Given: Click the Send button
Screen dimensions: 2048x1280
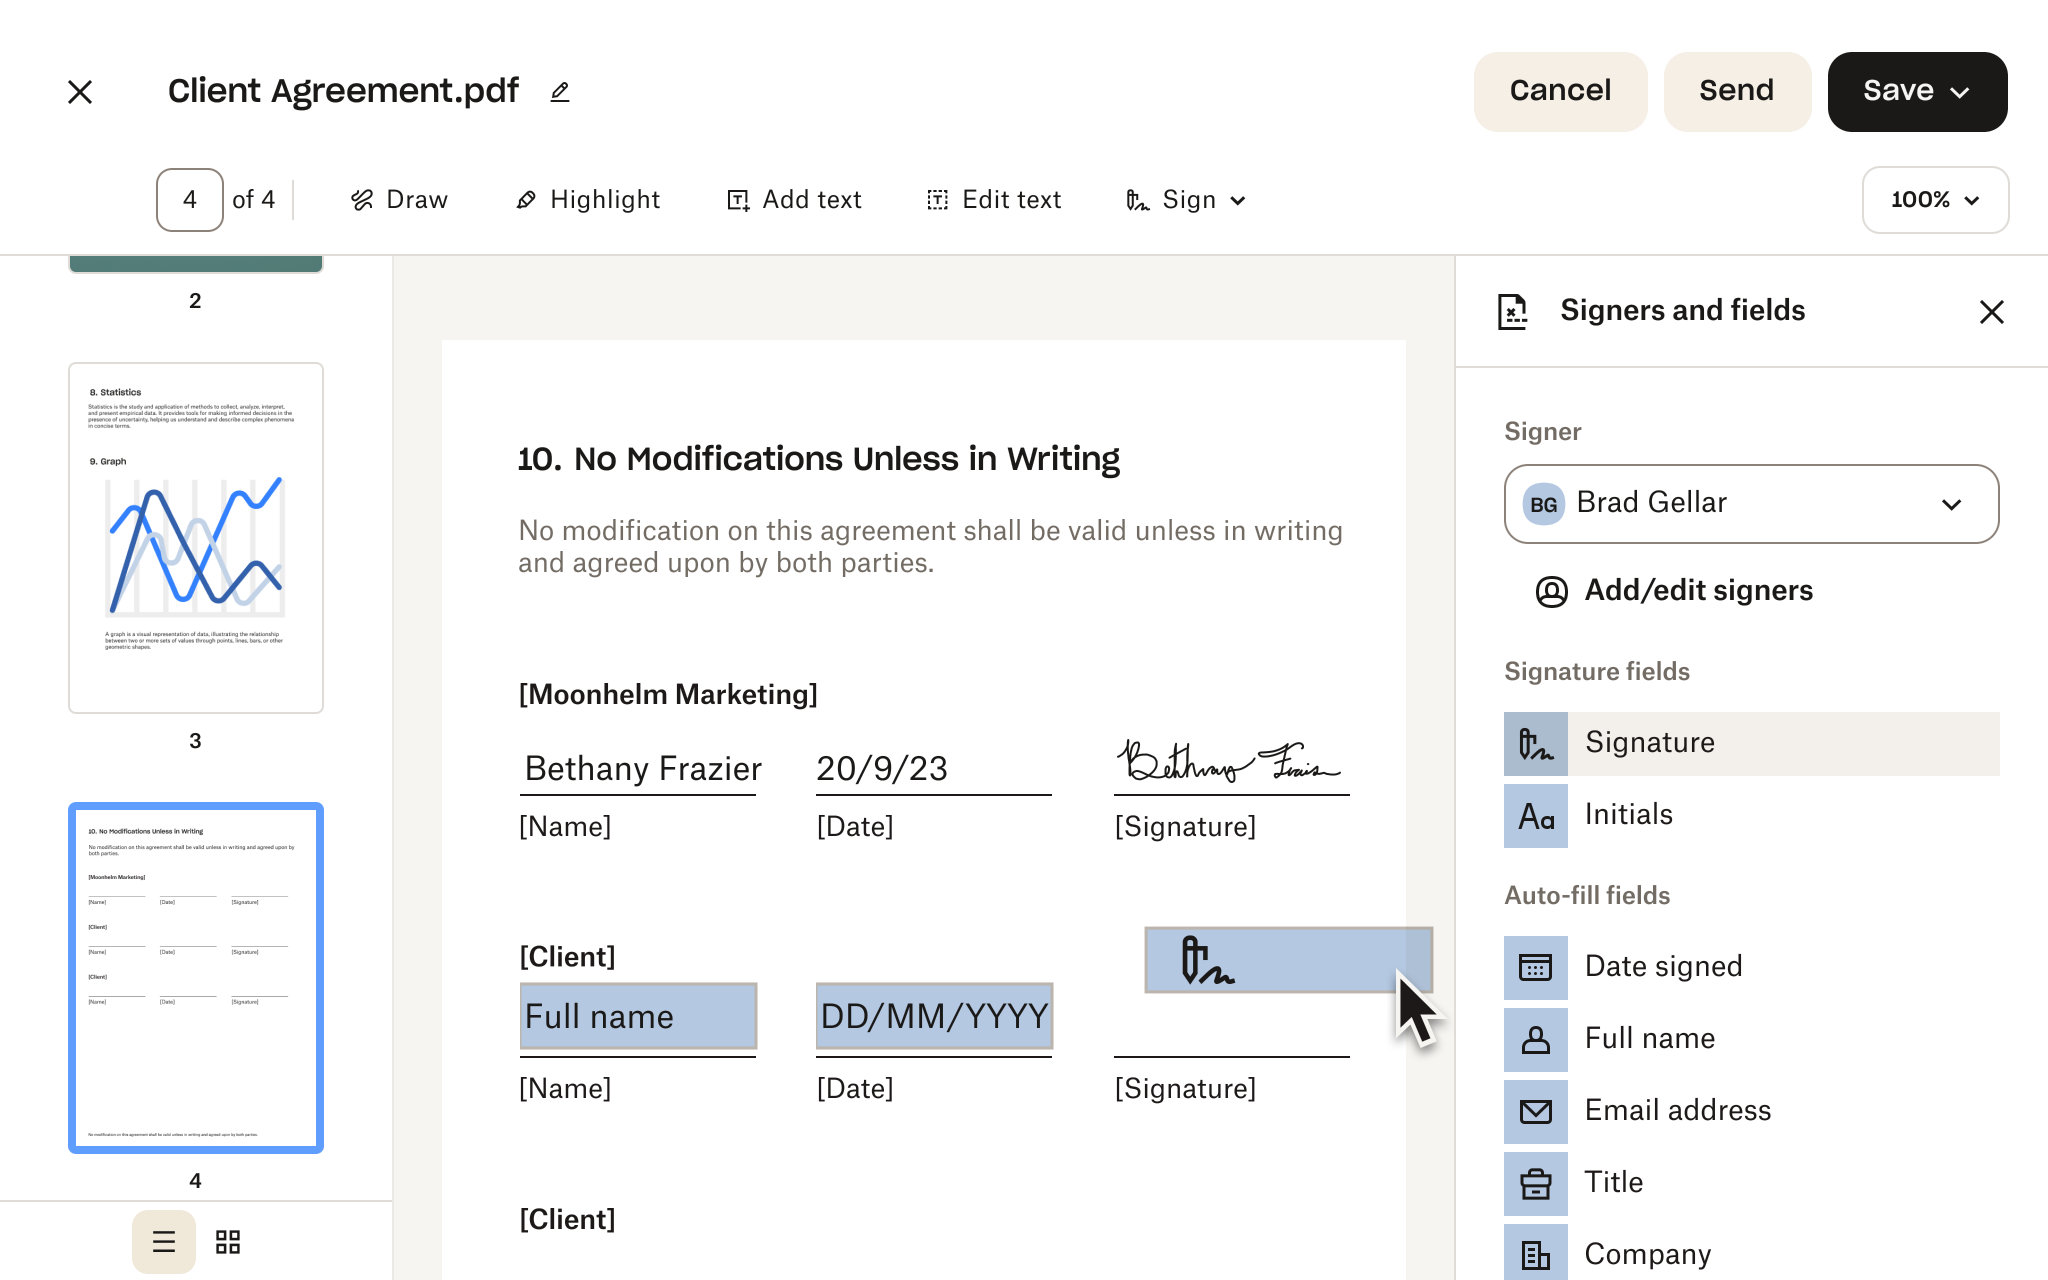Looking at the screenshot, I should tap(1737, 90).
